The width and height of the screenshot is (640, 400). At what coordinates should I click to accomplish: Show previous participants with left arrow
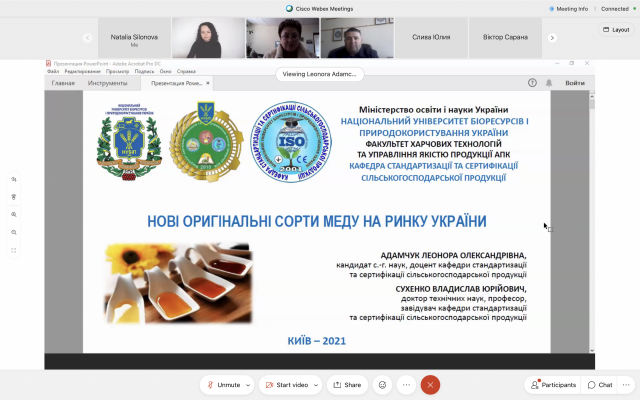tap(87, 38)
